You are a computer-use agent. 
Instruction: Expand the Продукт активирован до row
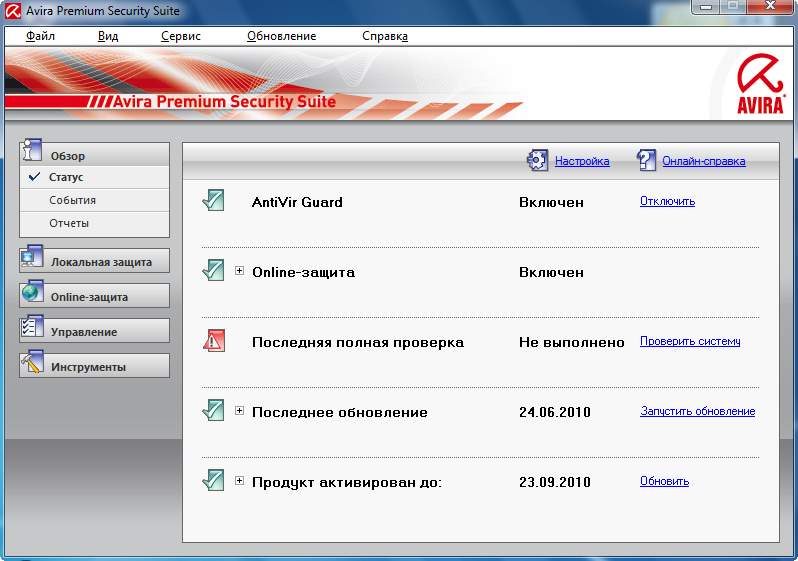(x=239, y=481)
